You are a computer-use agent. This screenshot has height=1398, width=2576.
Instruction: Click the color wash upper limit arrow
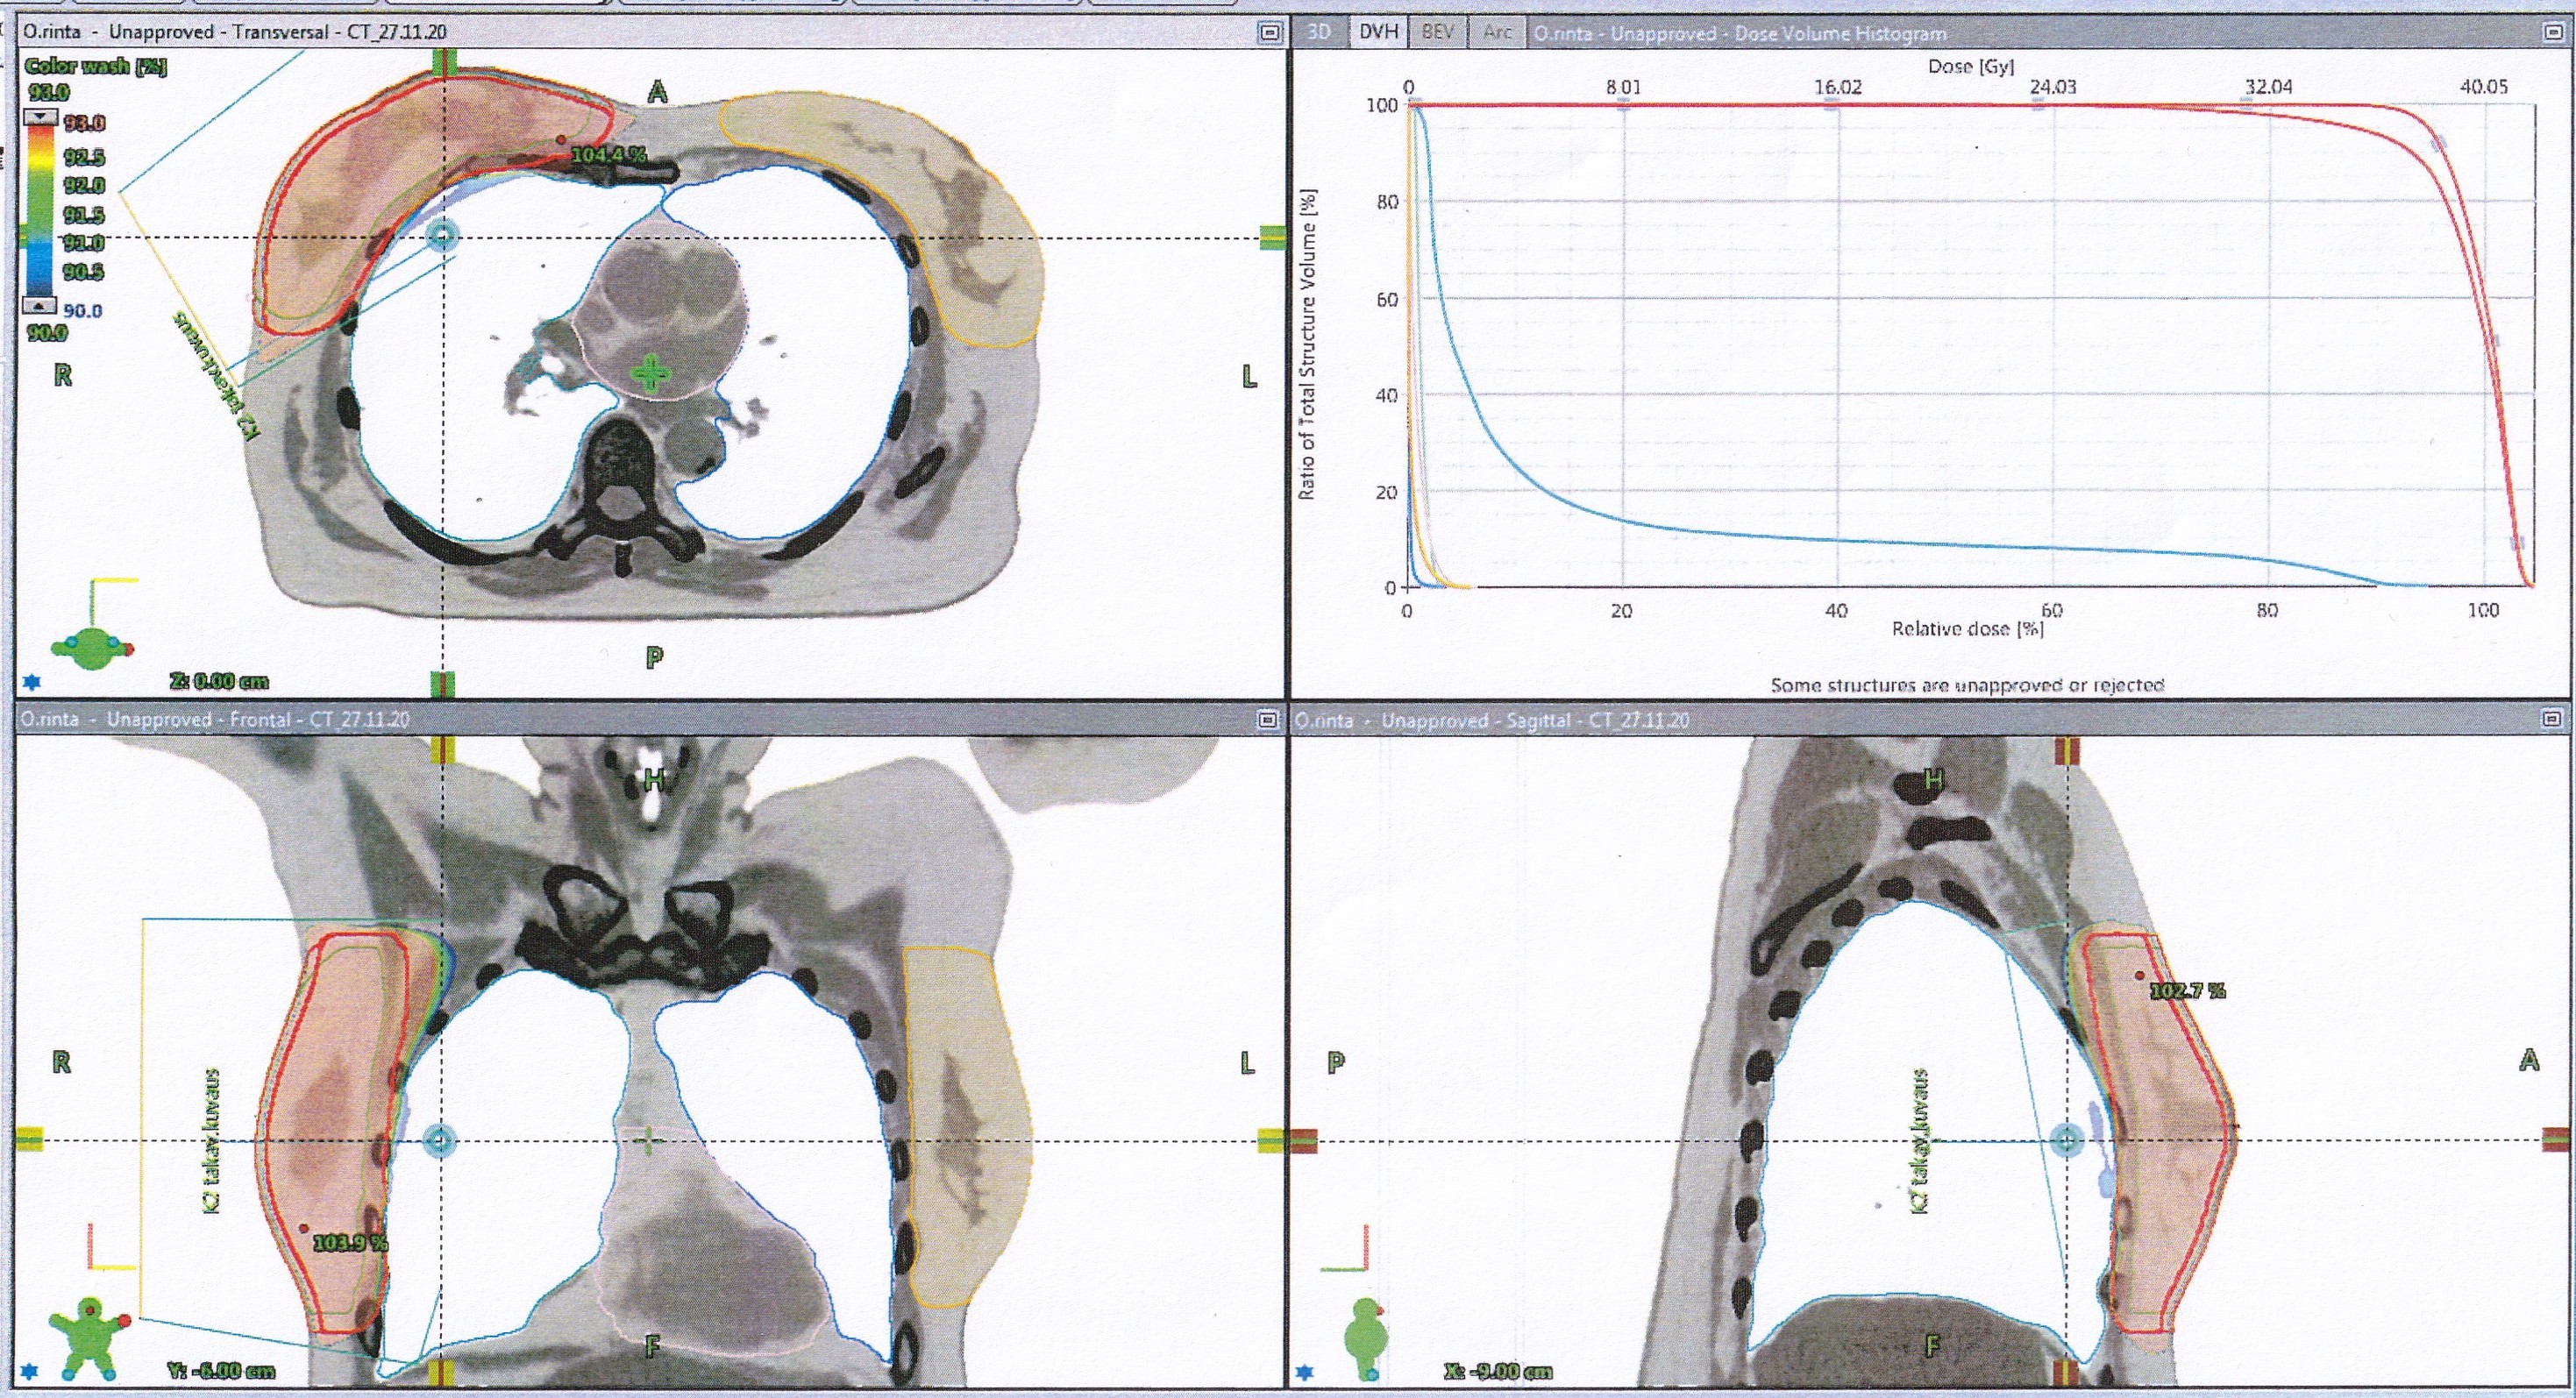41,118
